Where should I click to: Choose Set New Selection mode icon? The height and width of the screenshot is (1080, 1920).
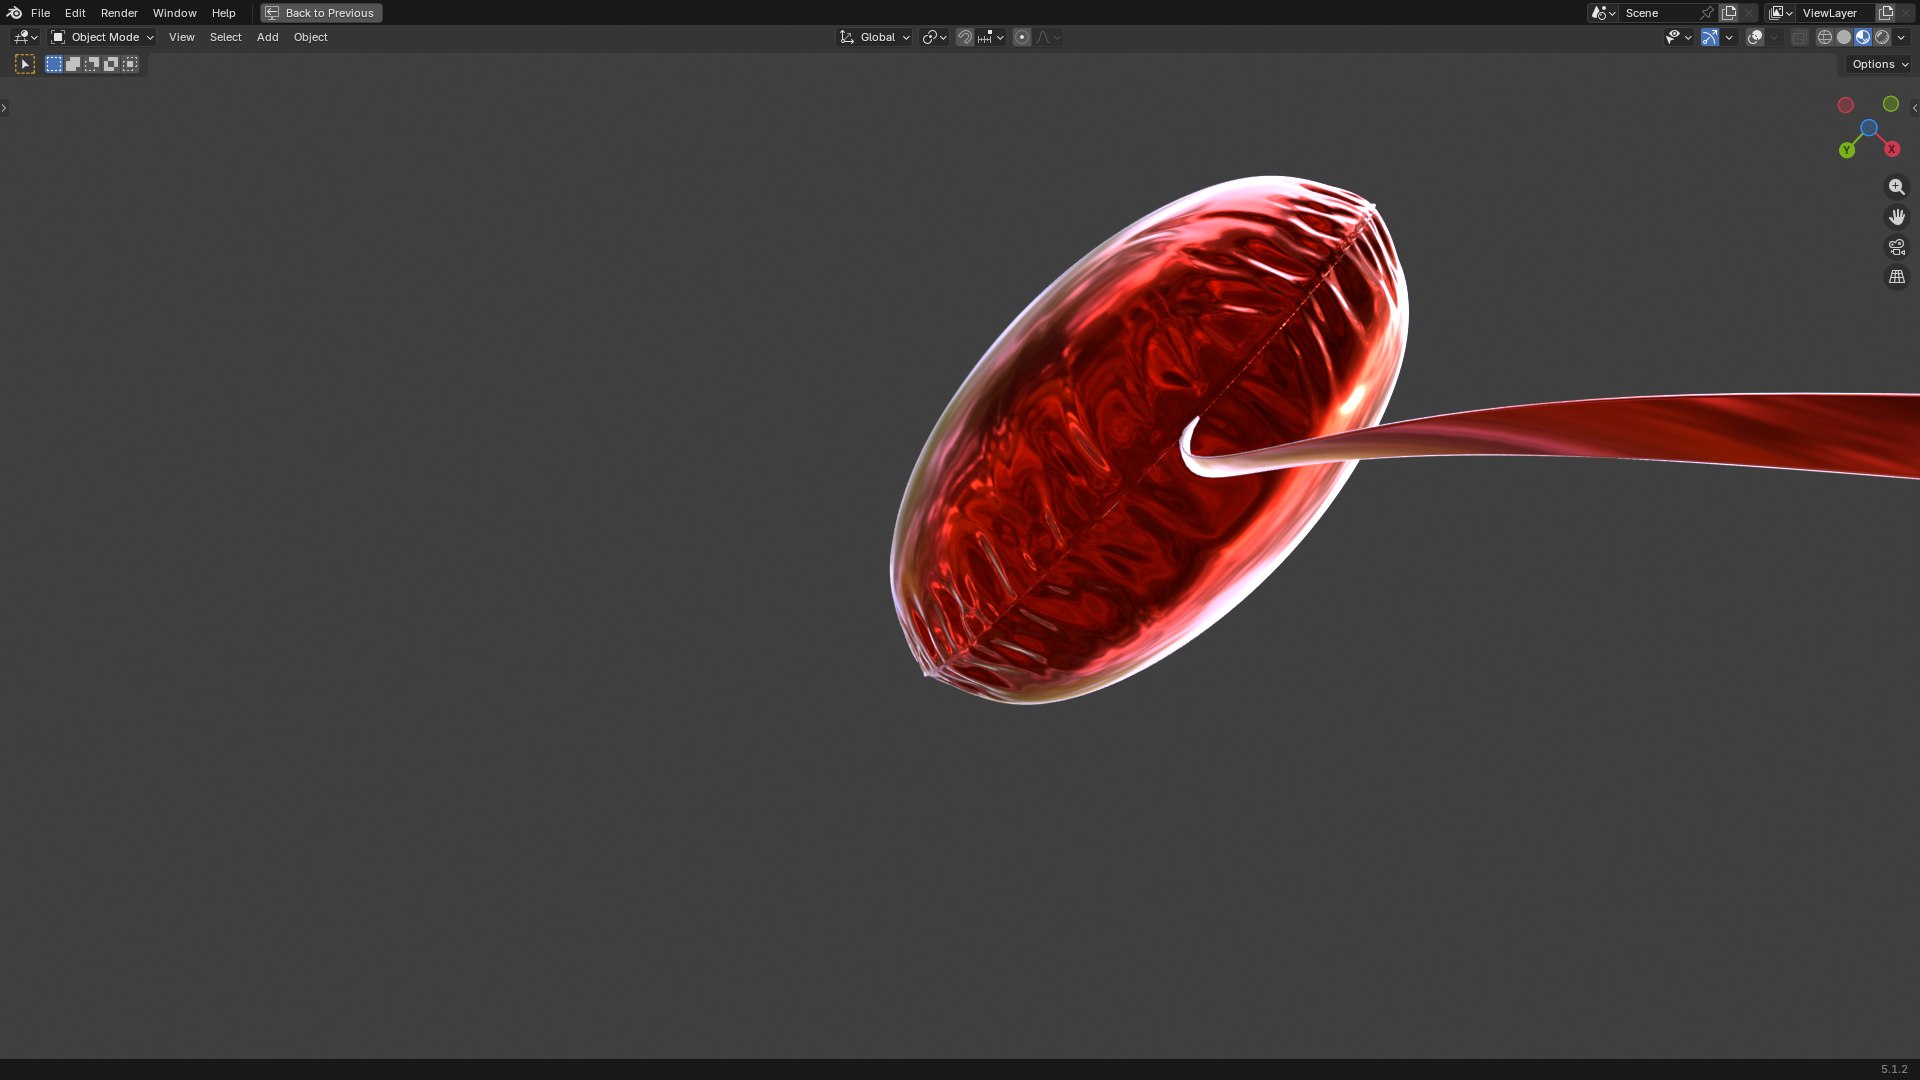coord(54,64)
